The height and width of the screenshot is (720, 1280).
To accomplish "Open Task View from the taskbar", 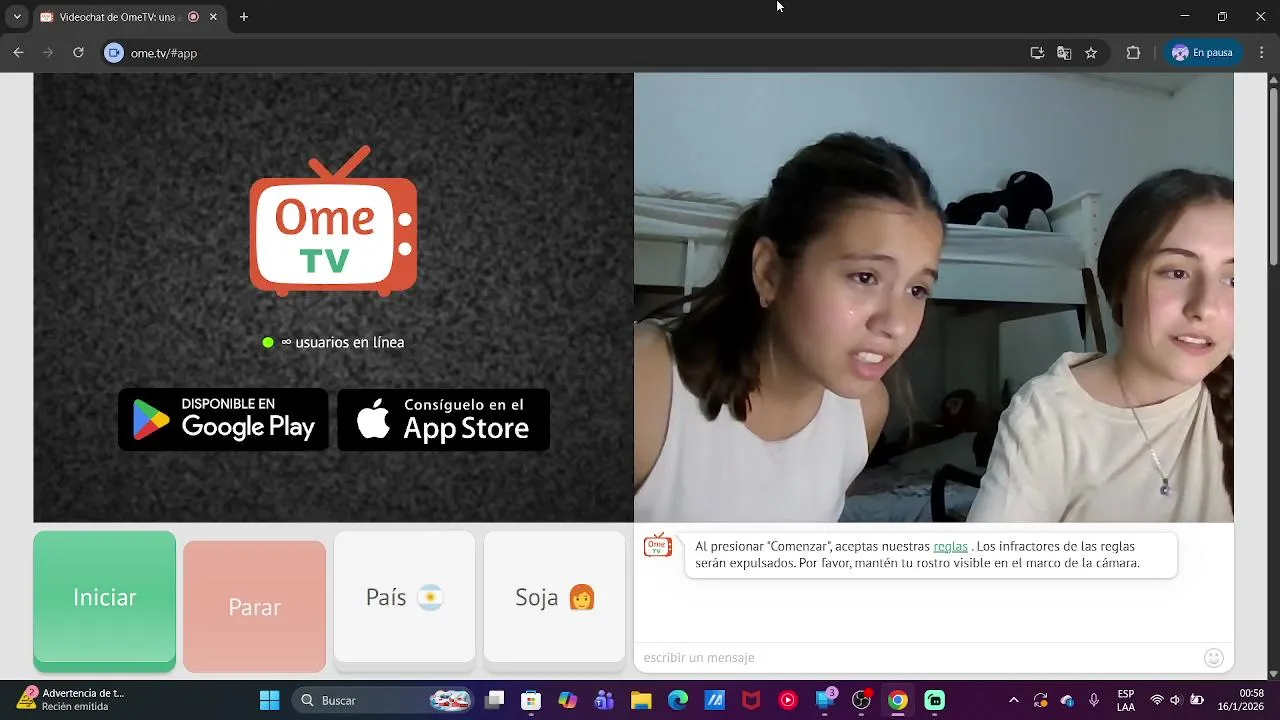I will click(x=495, y=700).
